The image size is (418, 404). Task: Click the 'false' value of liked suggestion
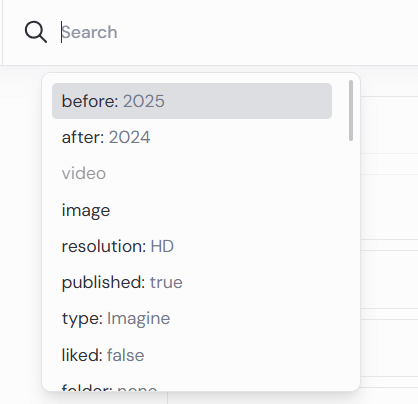tap(126, 355)
